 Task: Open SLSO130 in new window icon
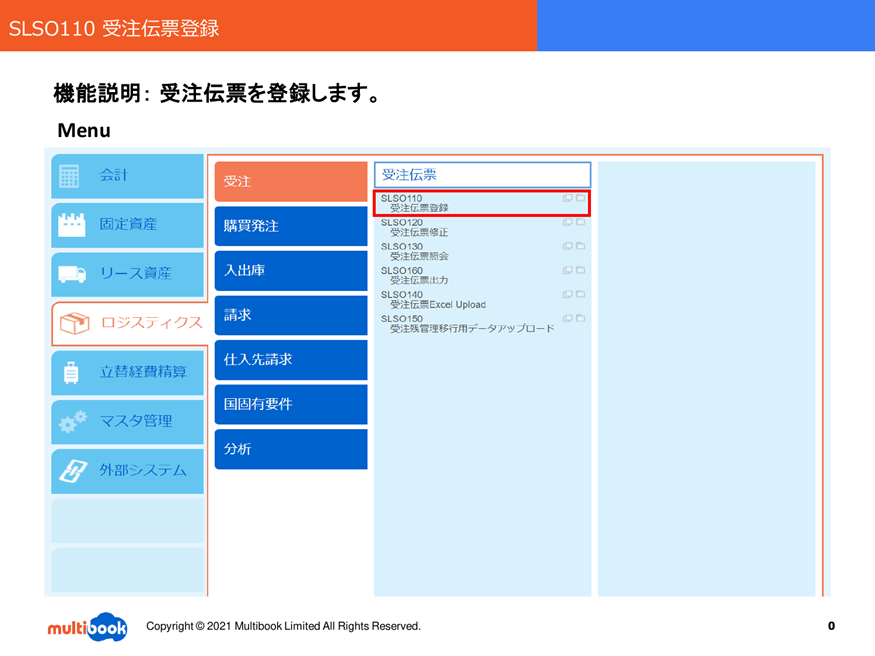(x=568, y=246)
